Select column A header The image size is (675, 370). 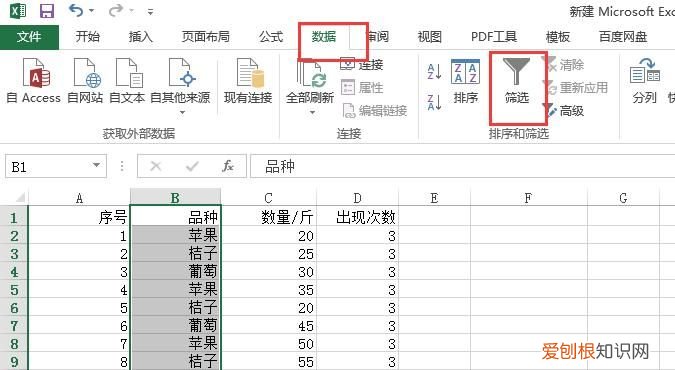click(79, 198)
